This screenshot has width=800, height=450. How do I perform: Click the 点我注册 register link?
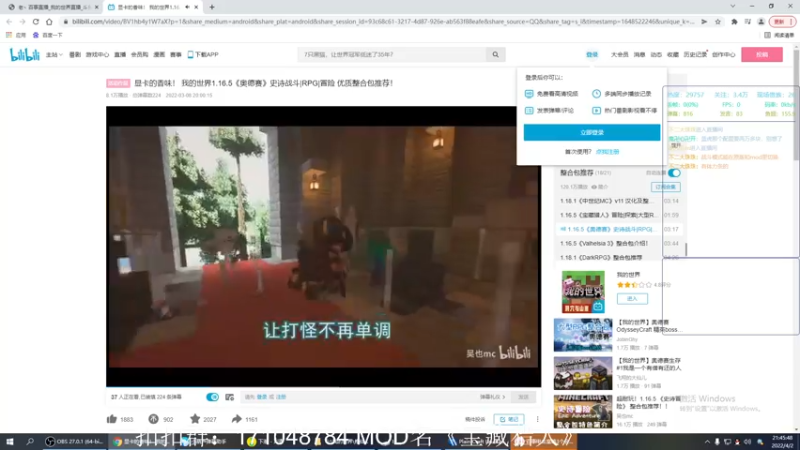click(x=607, y=152)
